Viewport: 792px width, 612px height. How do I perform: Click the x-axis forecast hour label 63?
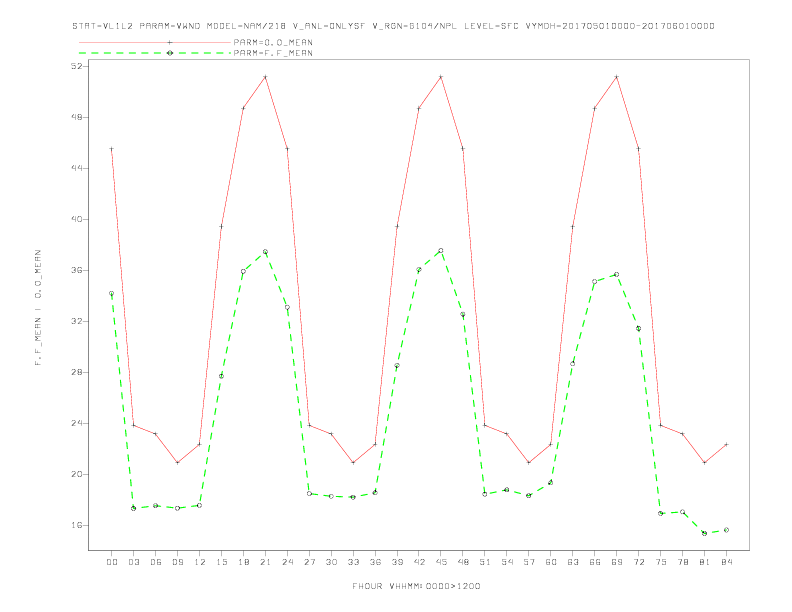[573, 562]
